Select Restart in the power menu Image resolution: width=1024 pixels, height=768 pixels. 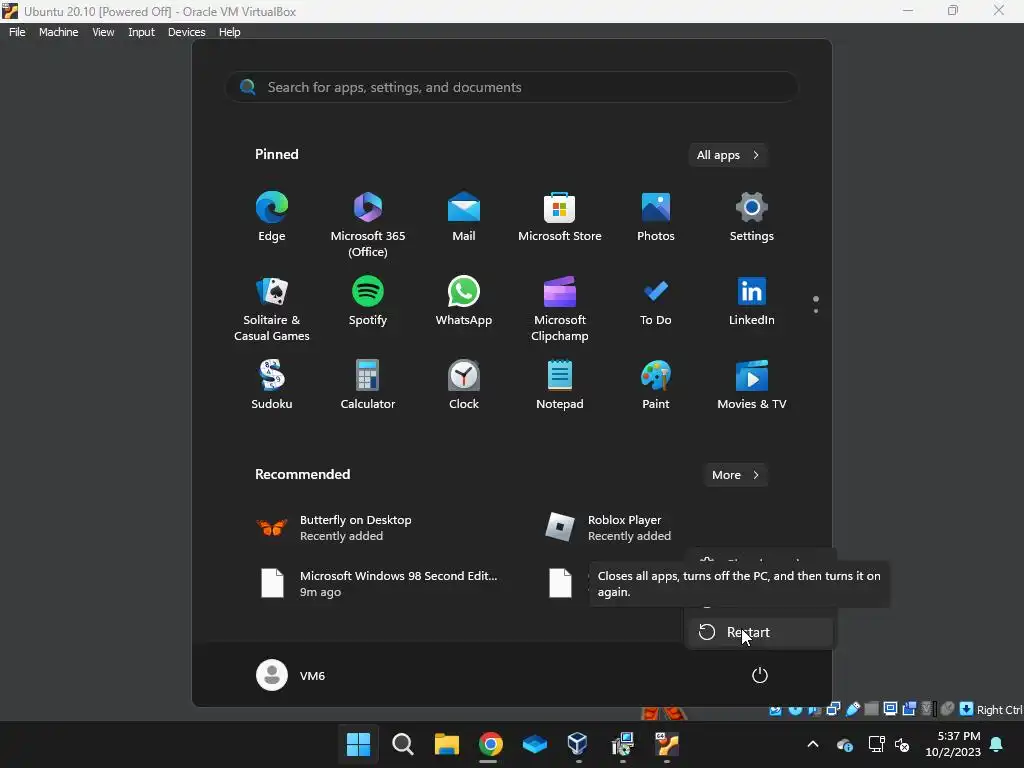pyautogui.click(x=760, y=632)
